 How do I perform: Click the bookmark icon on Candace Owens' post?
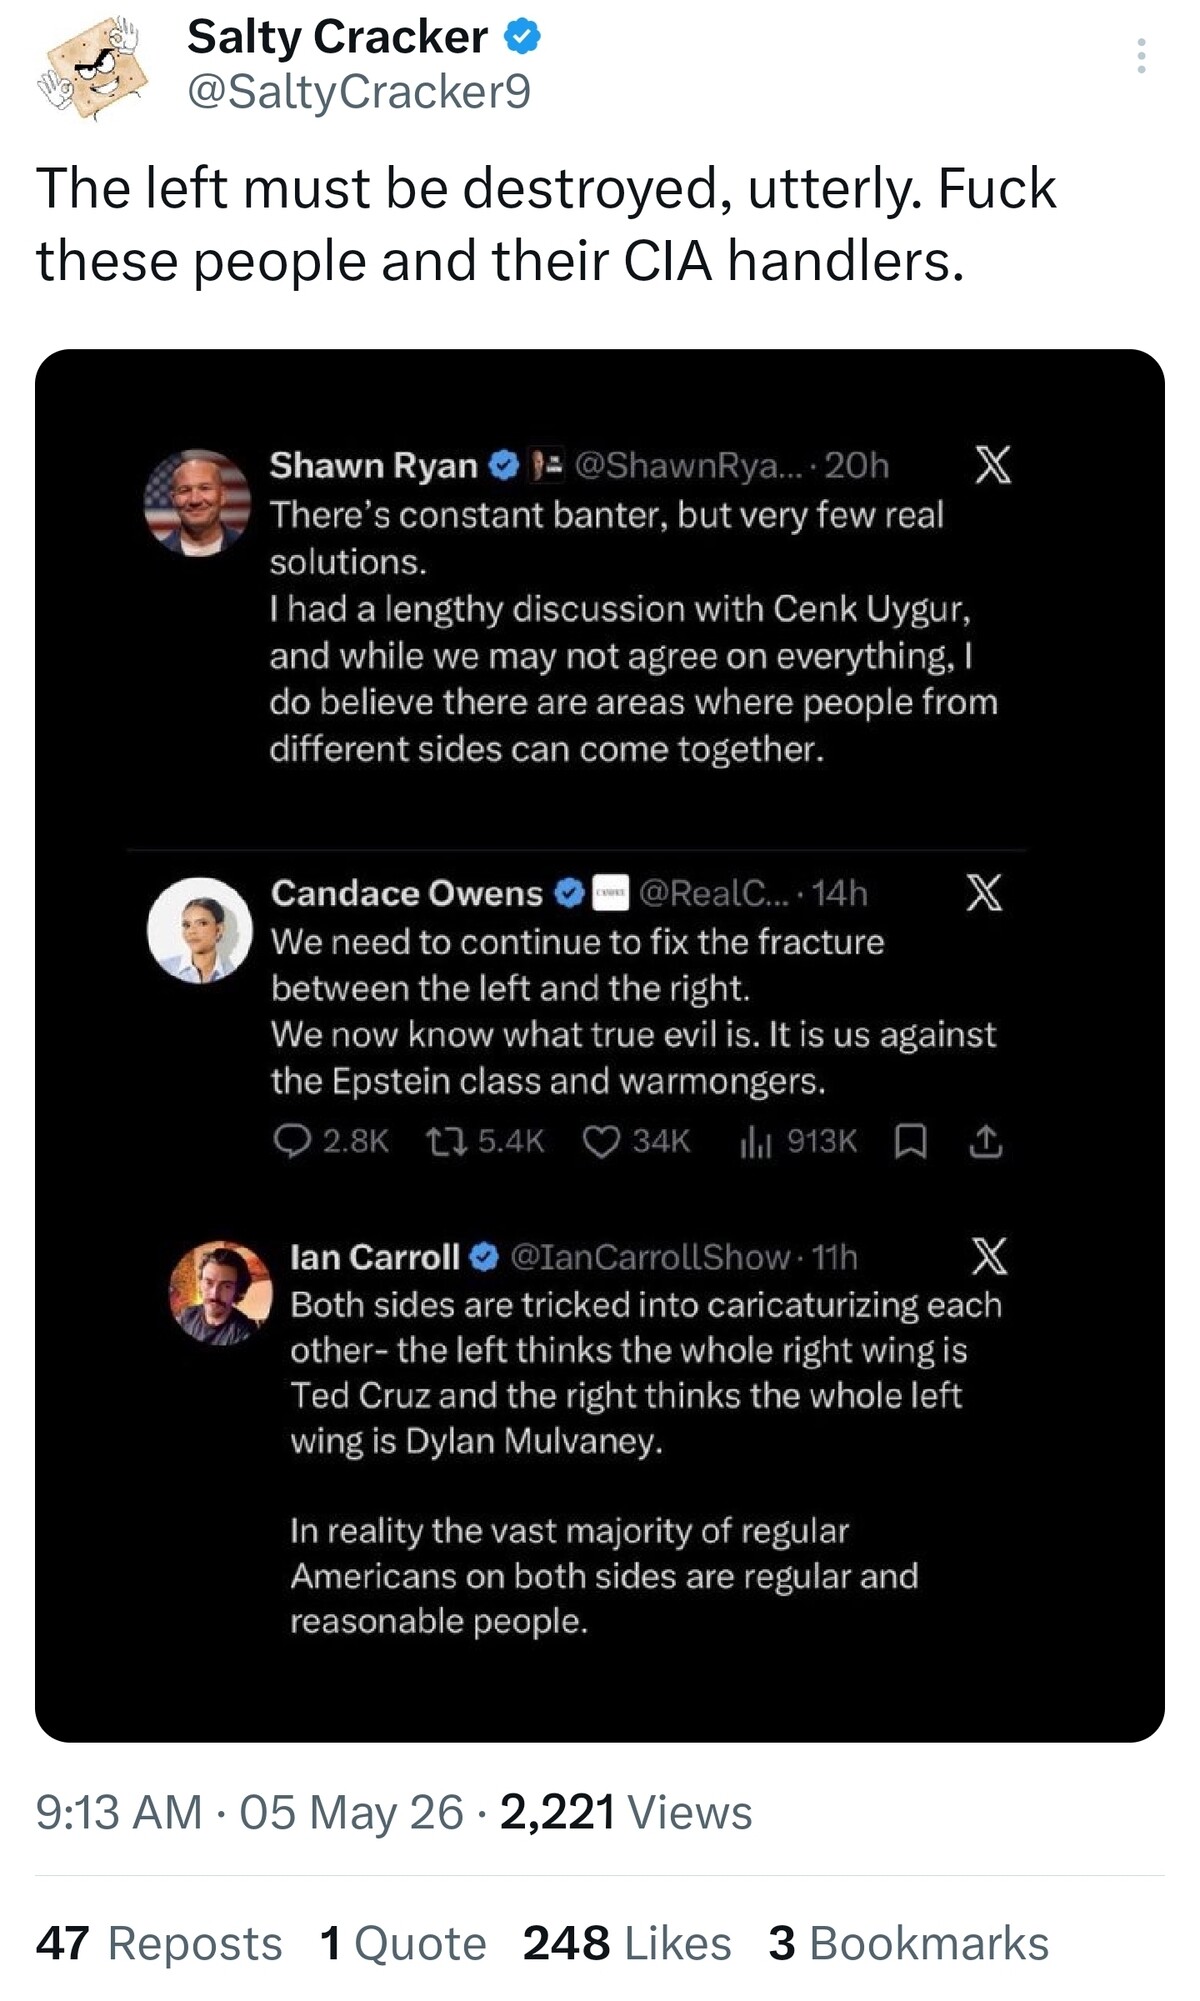pyautogui.click(x=909, y=1141)
